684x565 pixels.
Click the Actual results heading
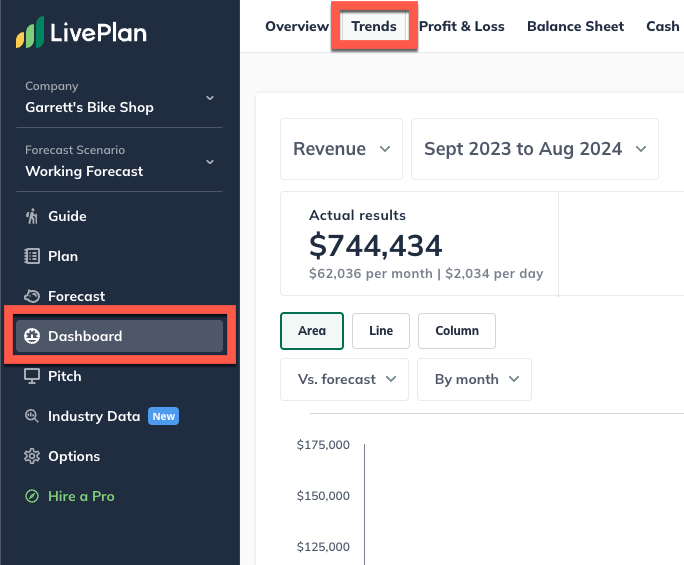coord(357,215)
